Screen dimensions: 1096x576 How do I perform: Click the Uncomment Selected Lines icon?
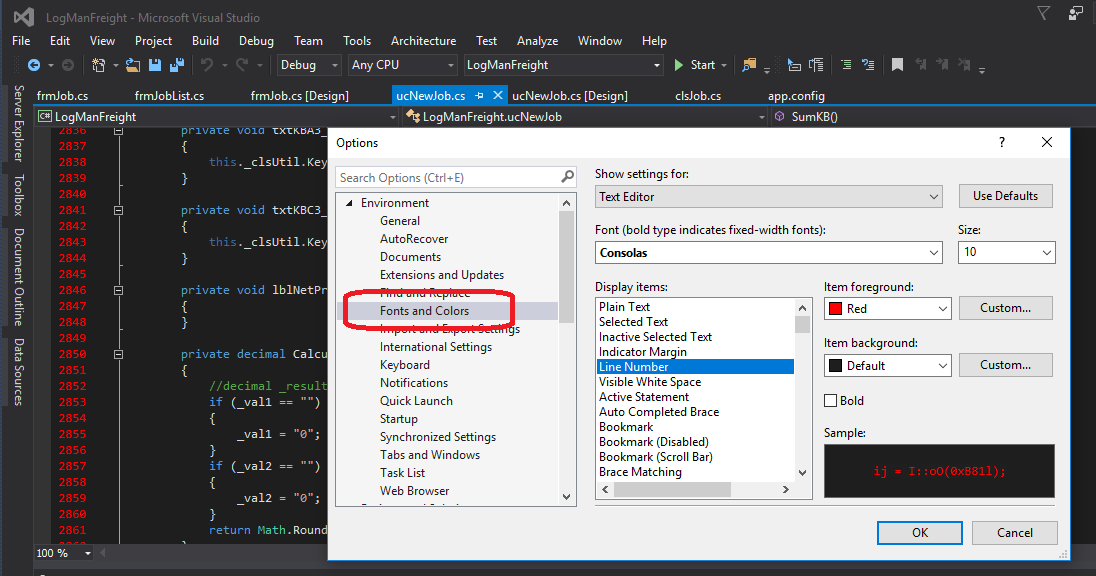868,65
